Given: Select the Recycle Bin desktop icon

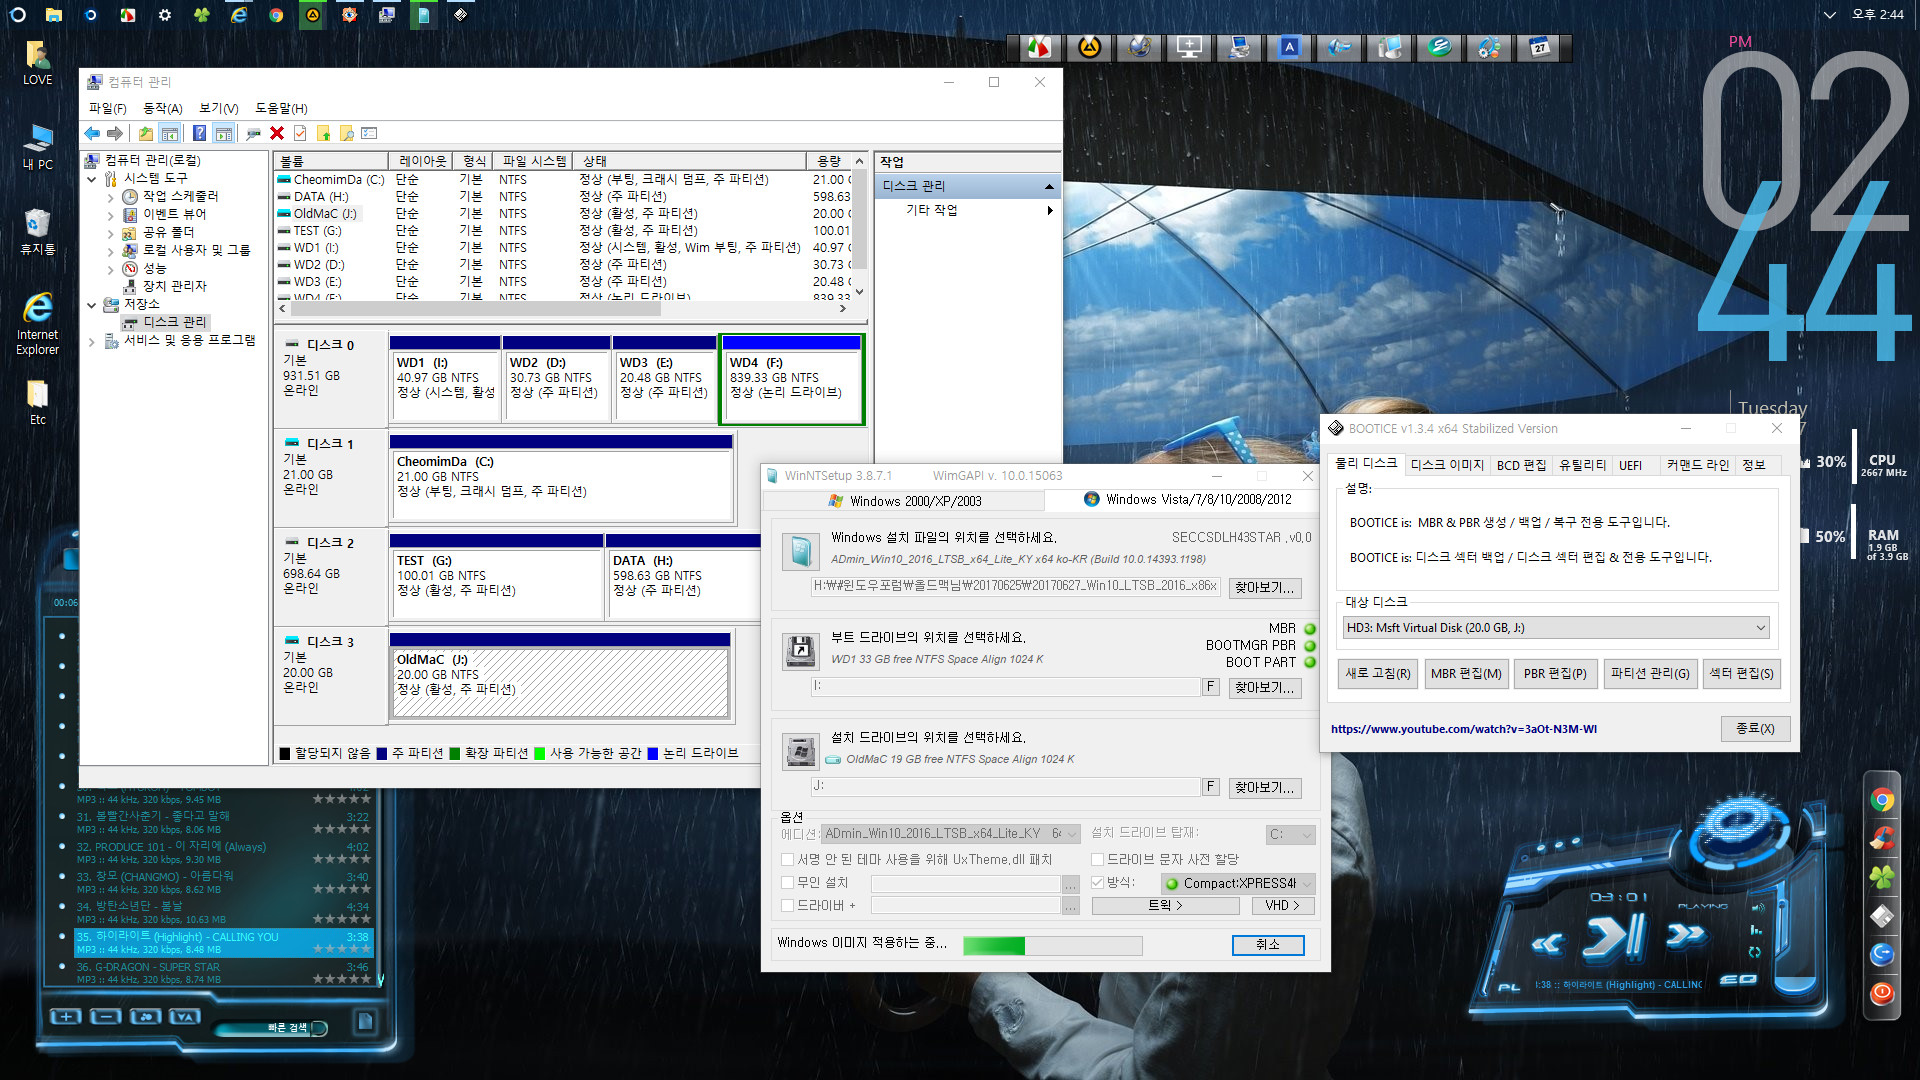Looking at the screenshot, I should click(x=38, y=231).
